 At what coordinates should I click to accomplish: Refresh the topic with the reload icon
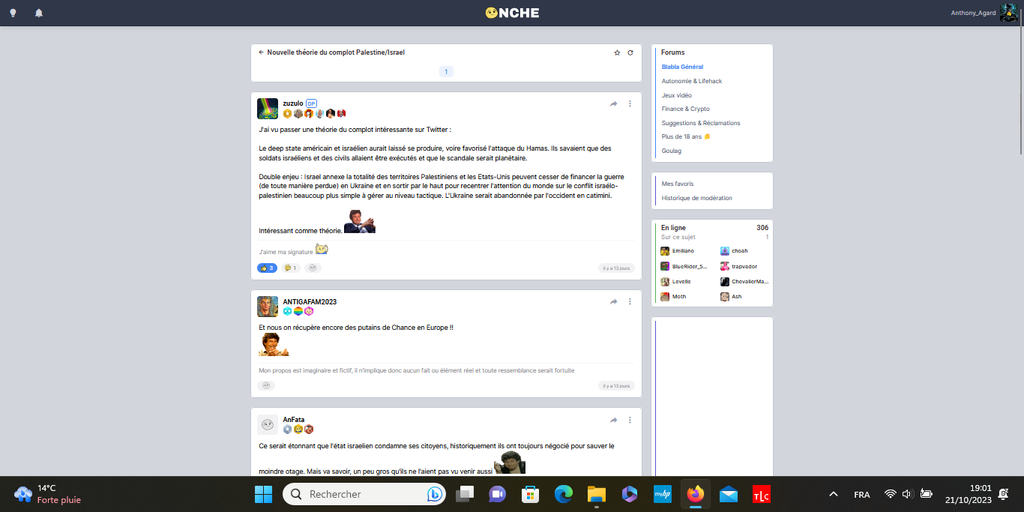pyautogui.click(x=630, y=52)
